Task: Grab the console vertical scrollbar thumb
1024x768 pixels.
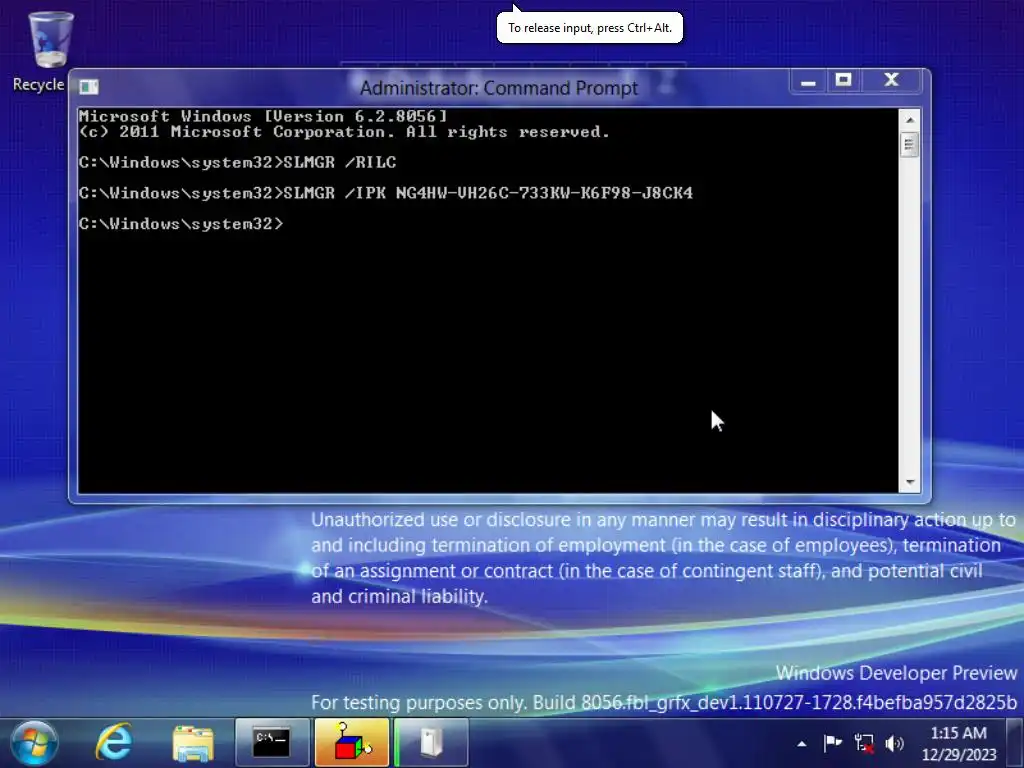Action: [x=910, y=144]
